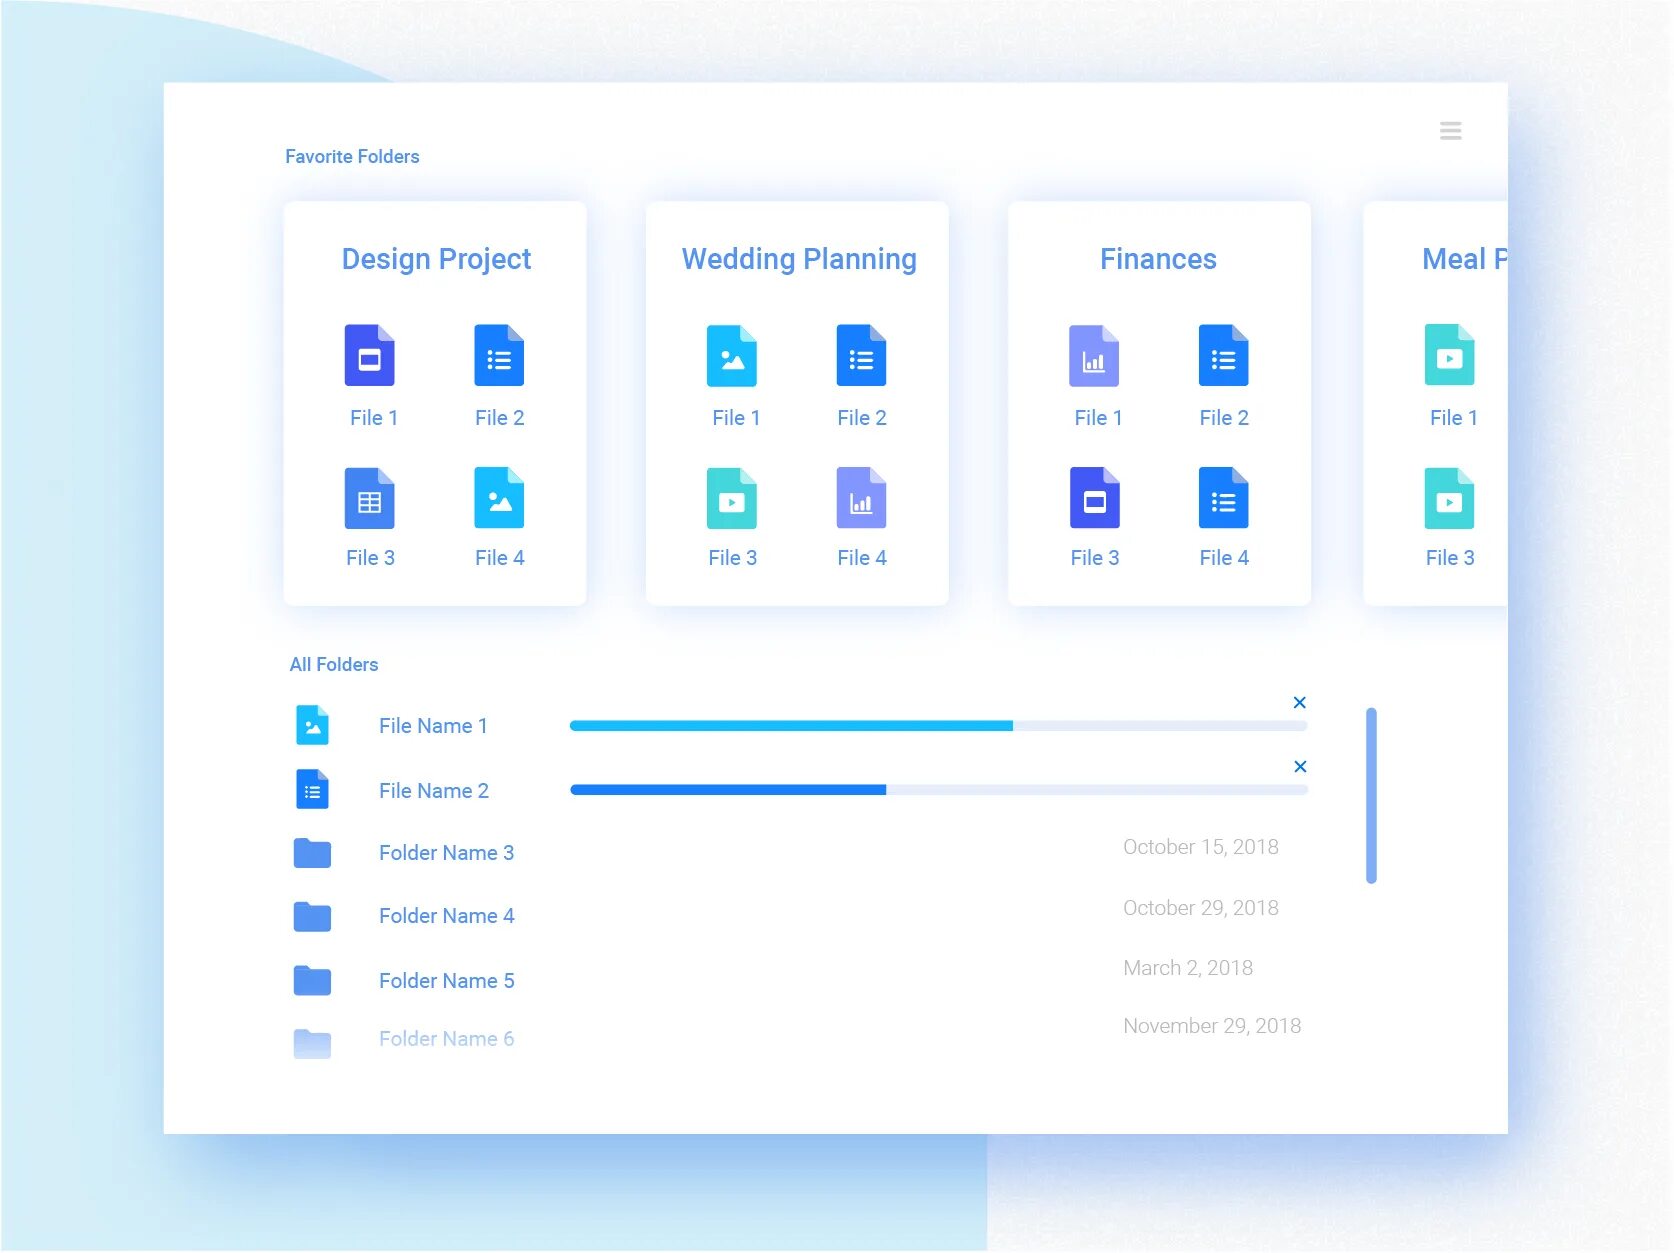Open the hamburger menu icon
The image size is (1674, 1253).
pyautogui.click(x=1450, y=131)
